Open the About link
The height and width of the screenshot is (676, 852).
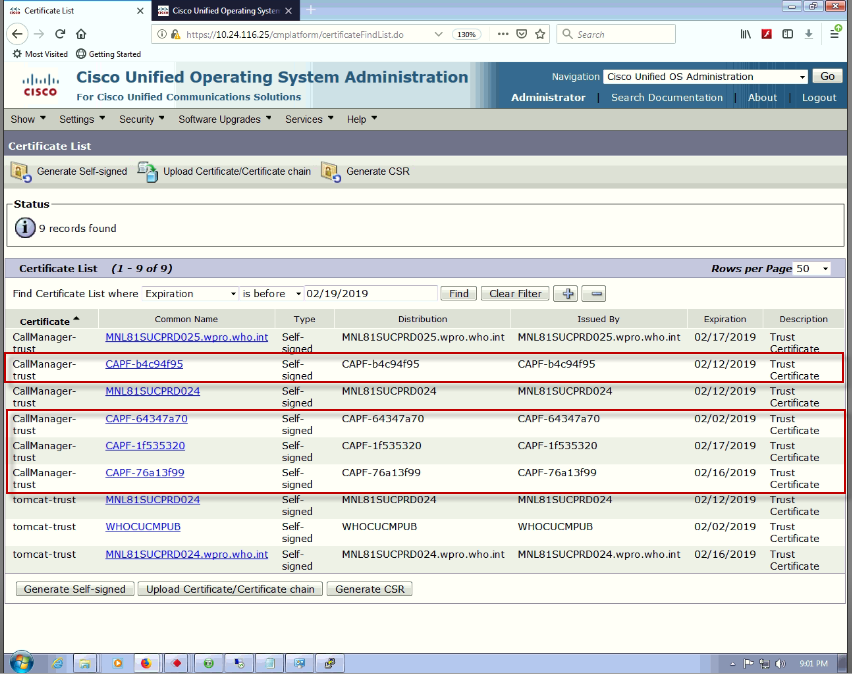pos(762,98)
